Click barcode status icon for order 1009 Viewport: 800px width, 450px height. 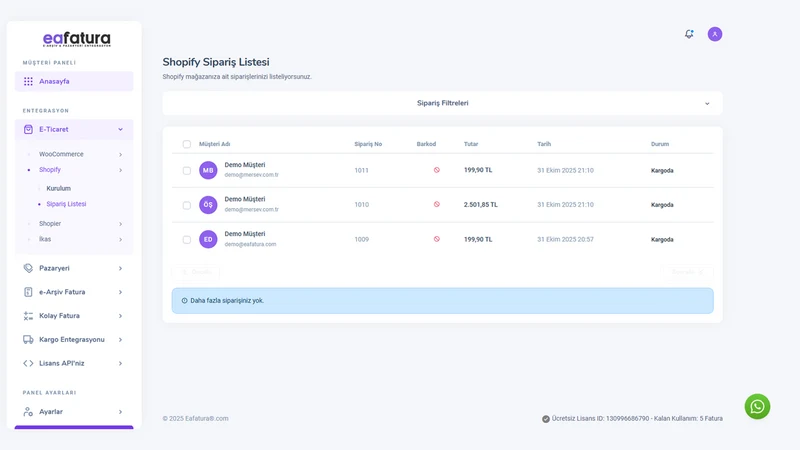437,239
